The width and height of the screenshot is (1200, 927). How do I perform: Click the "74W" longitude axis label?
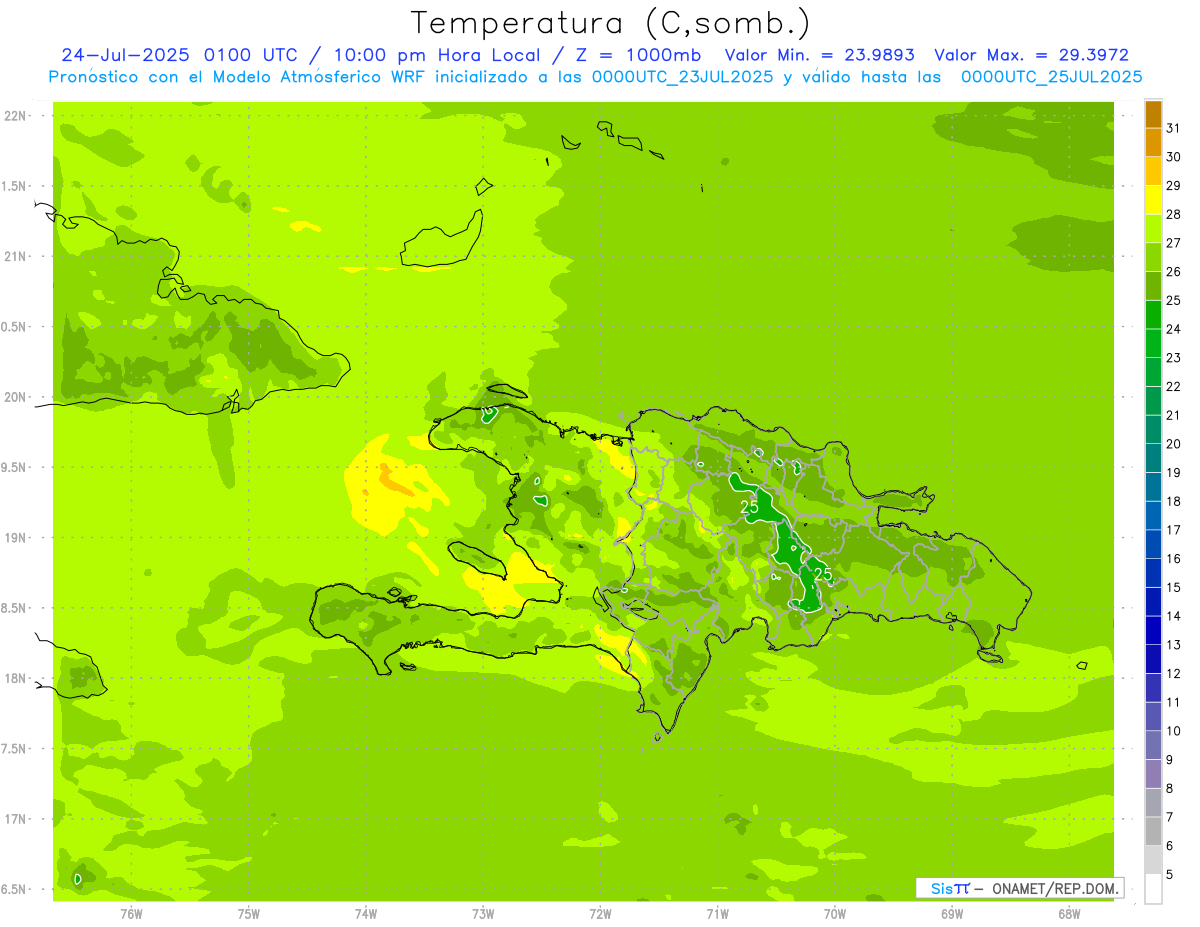click(366, 913)
